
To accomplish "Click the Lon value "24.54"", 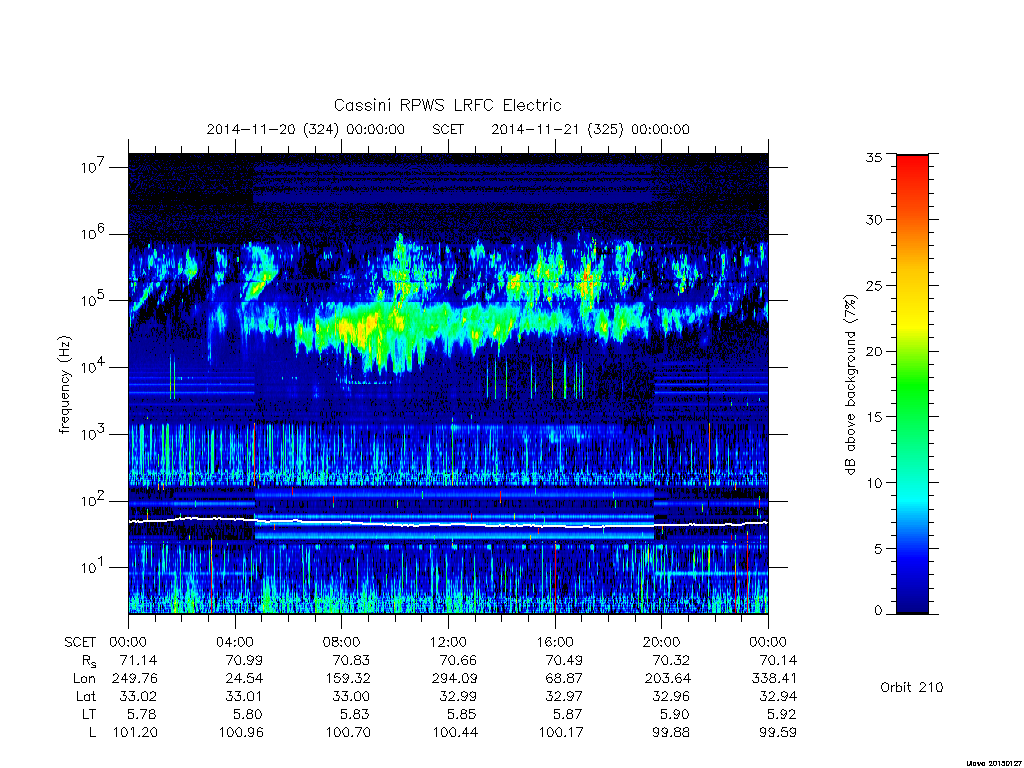I will click(244, 679).
